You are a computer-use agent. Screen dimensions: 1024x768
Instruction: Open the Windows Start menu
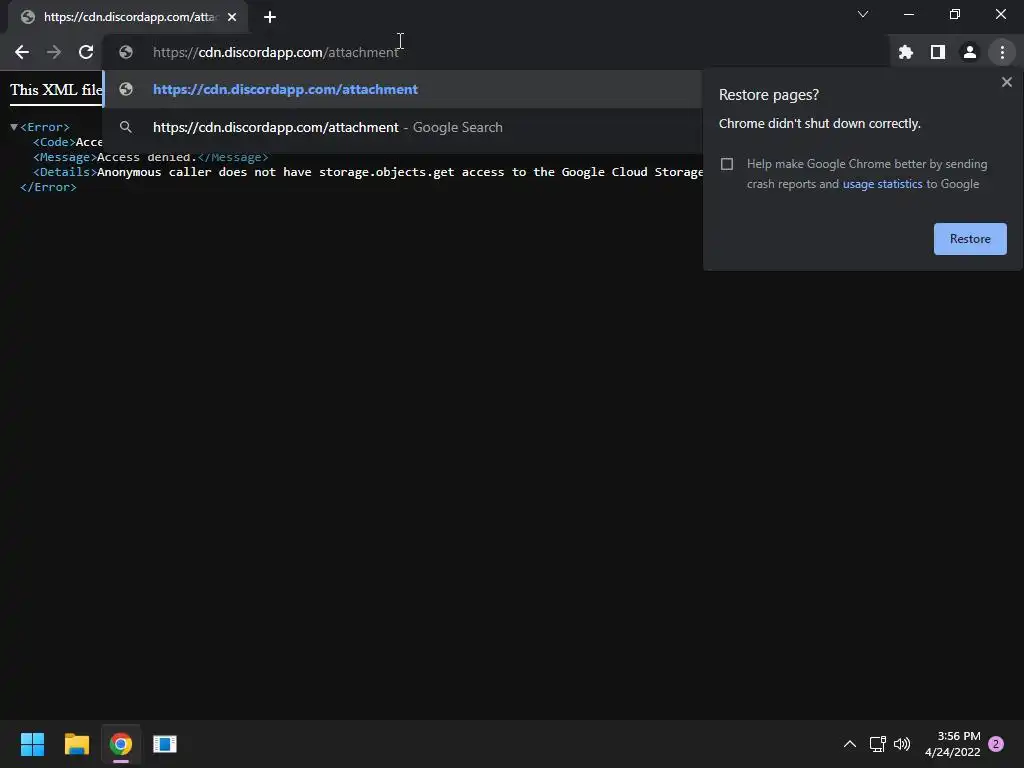(32, 744)
